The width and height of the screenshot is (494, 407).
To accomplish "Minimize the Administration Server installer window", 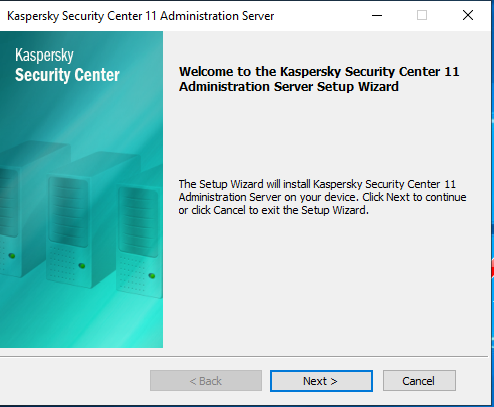I will click(x=377, y=15).
